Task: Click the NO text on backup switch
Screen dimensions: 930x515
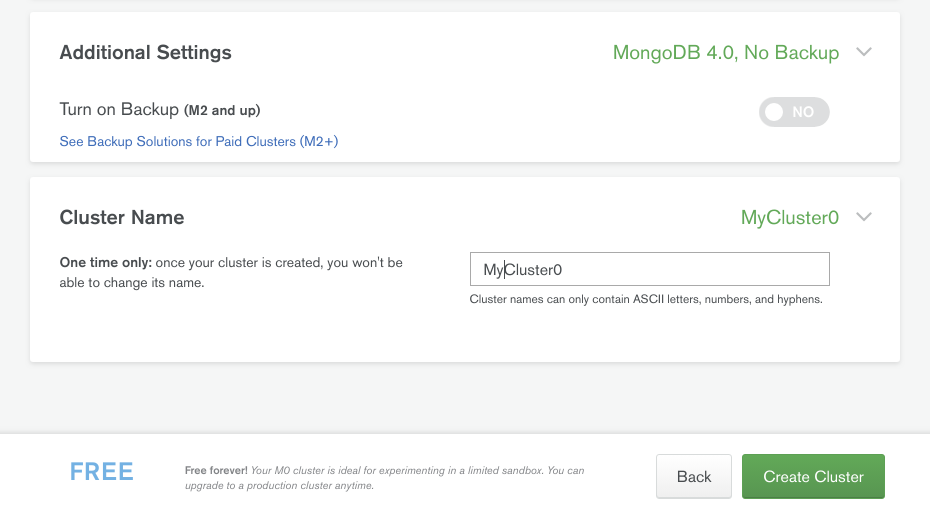Action: click(804, 112)
